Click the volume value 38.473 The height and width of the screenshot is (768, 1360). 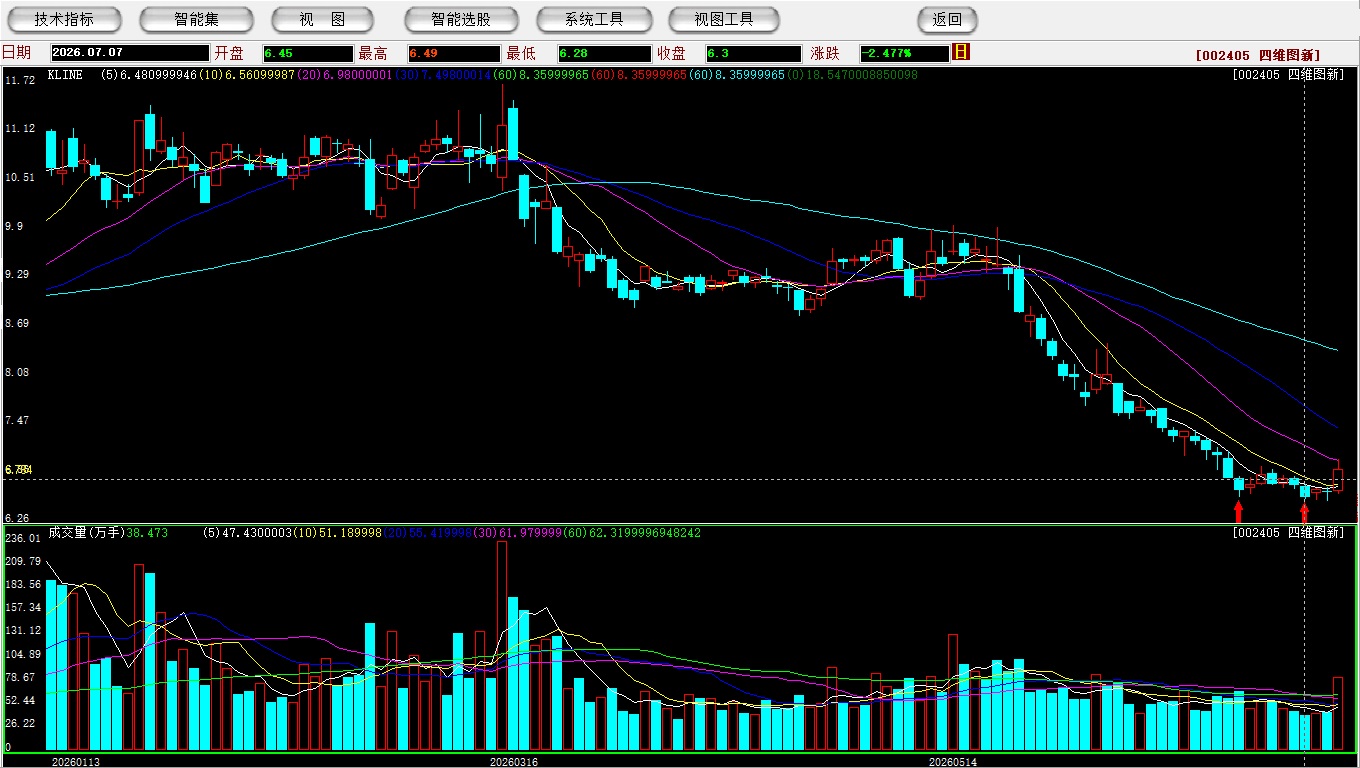click(x=147, y=533)
